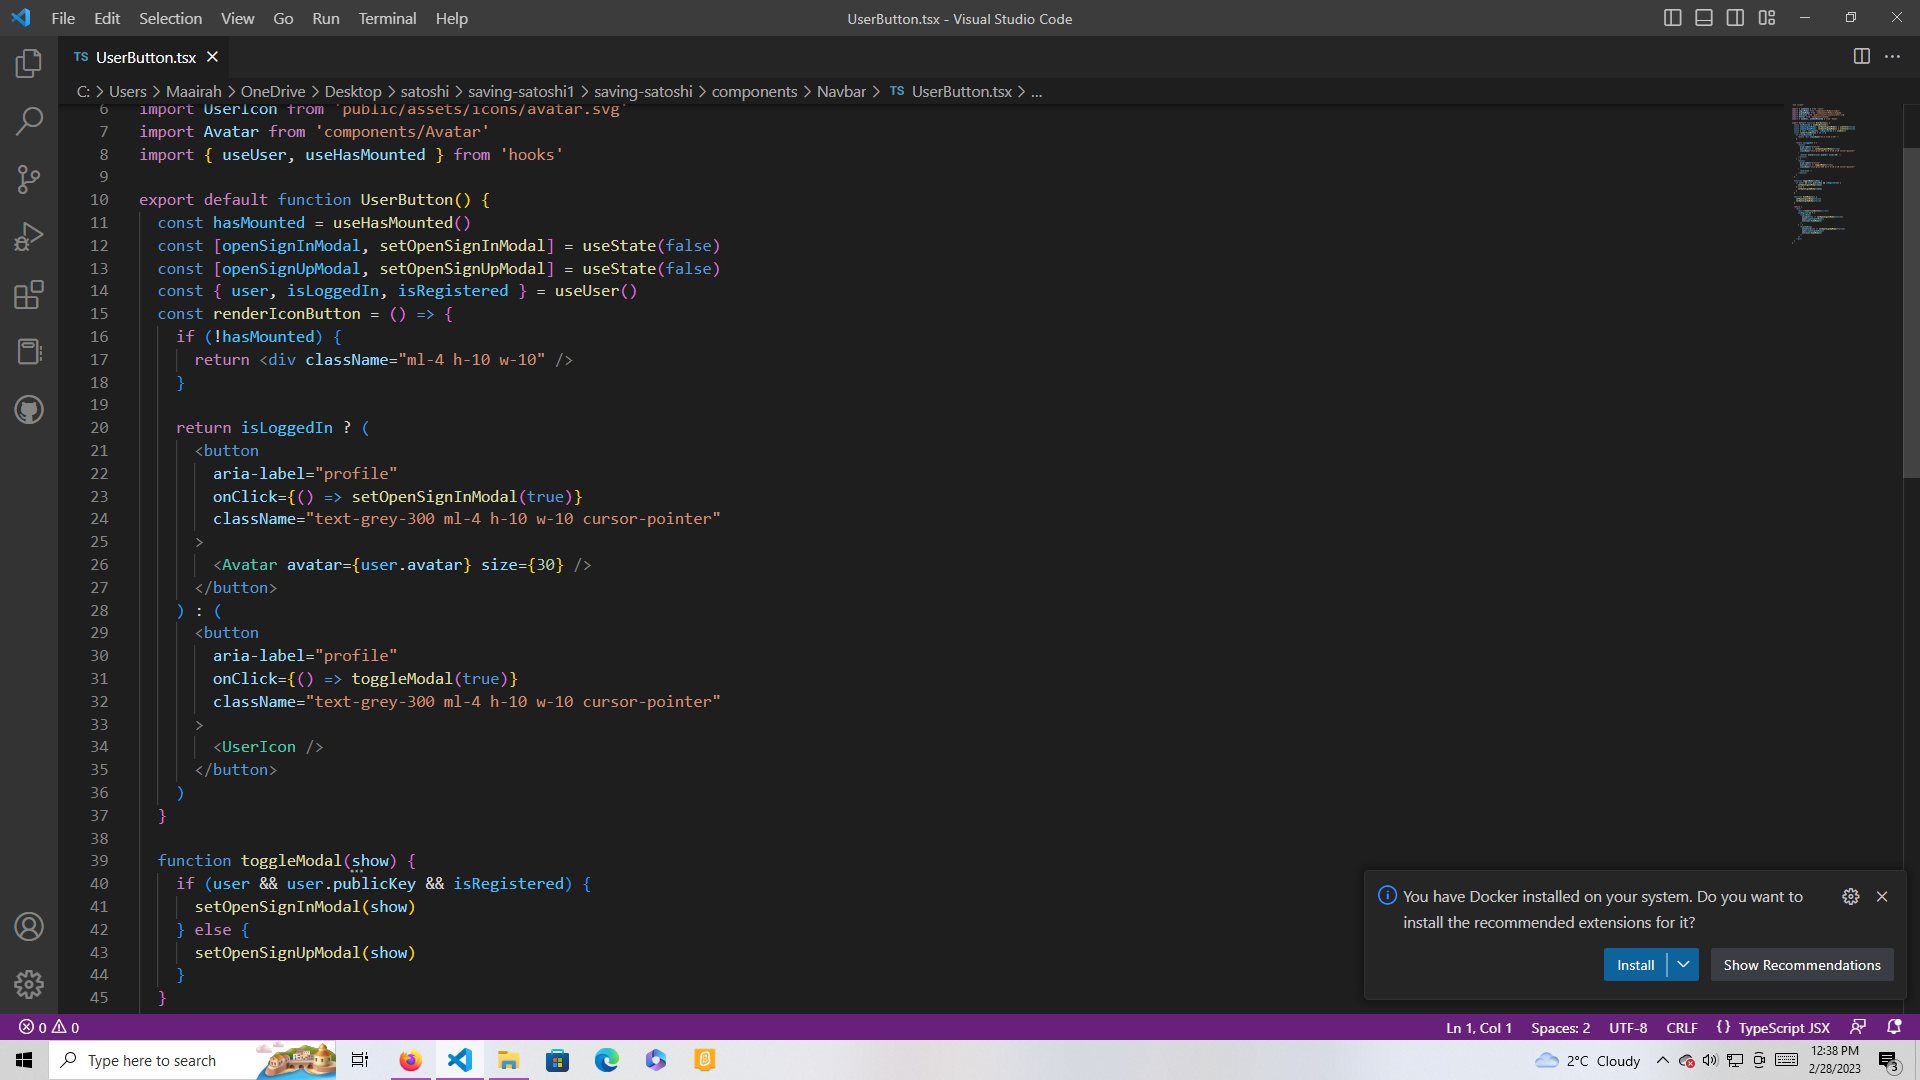Open the More Actions editor menu
The width and height of the screenshot is (1920, 1080).
(x=1894, y=56)
